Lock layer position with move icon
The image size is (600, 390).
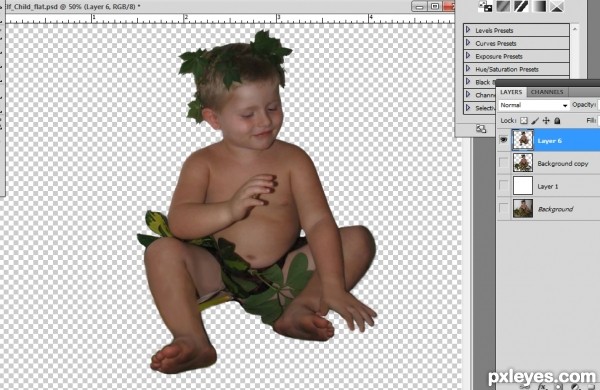coord(546,121)
